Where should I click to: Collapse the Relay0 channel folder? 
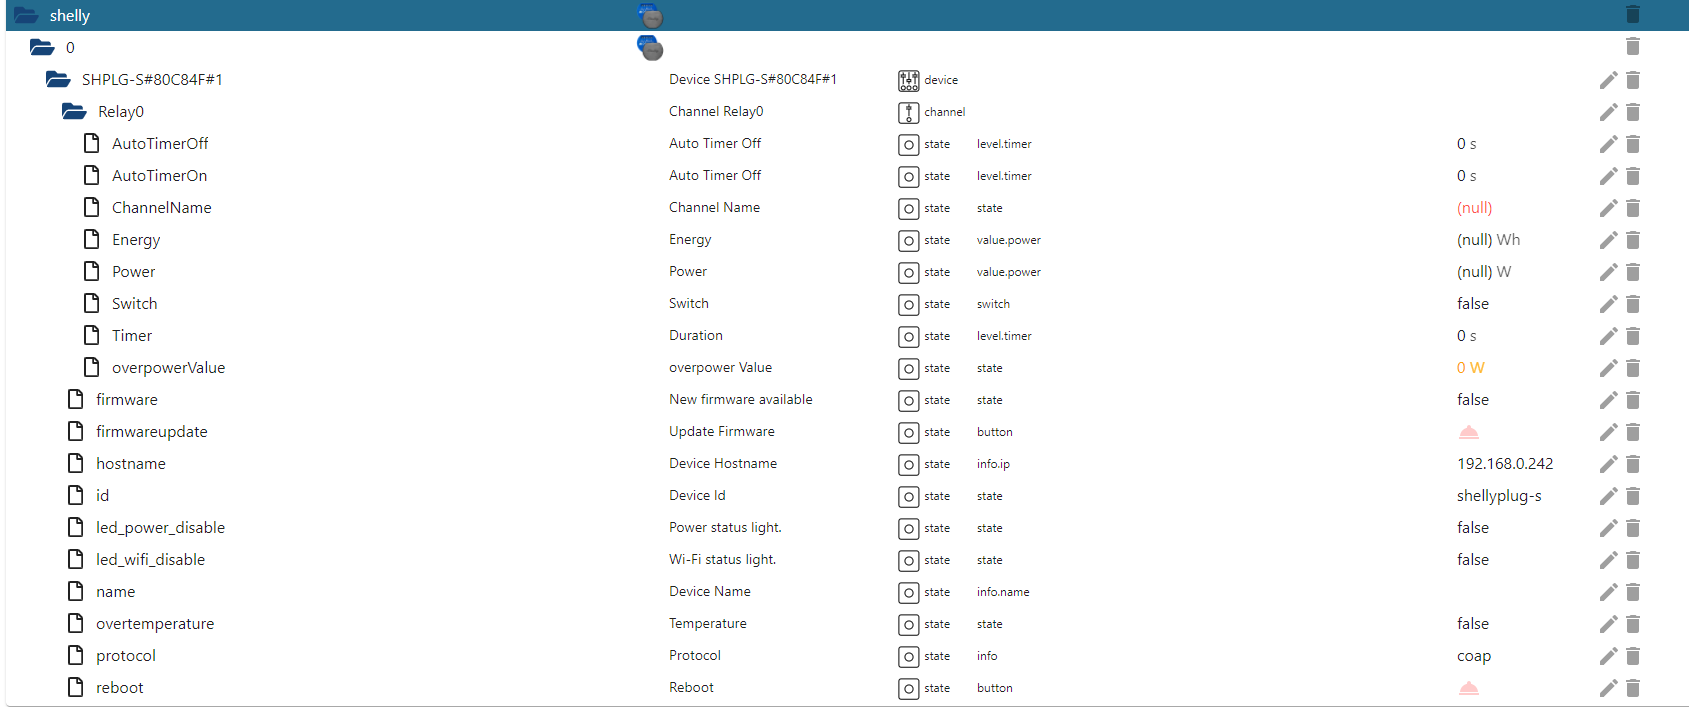[74, 111]
